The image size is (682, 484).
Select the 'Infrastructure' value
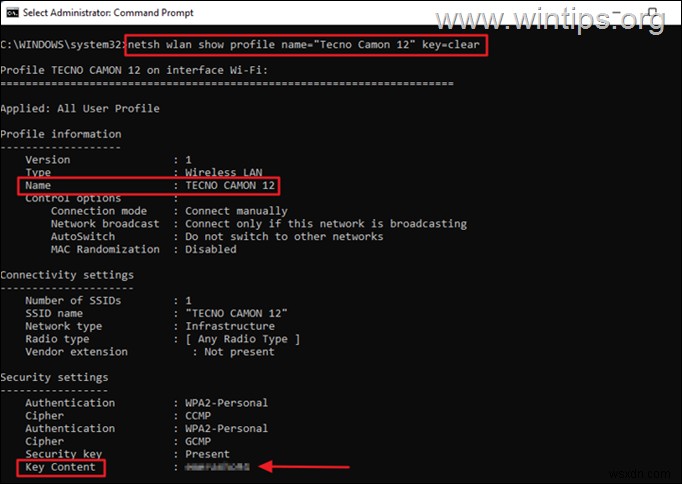point(230,326)
